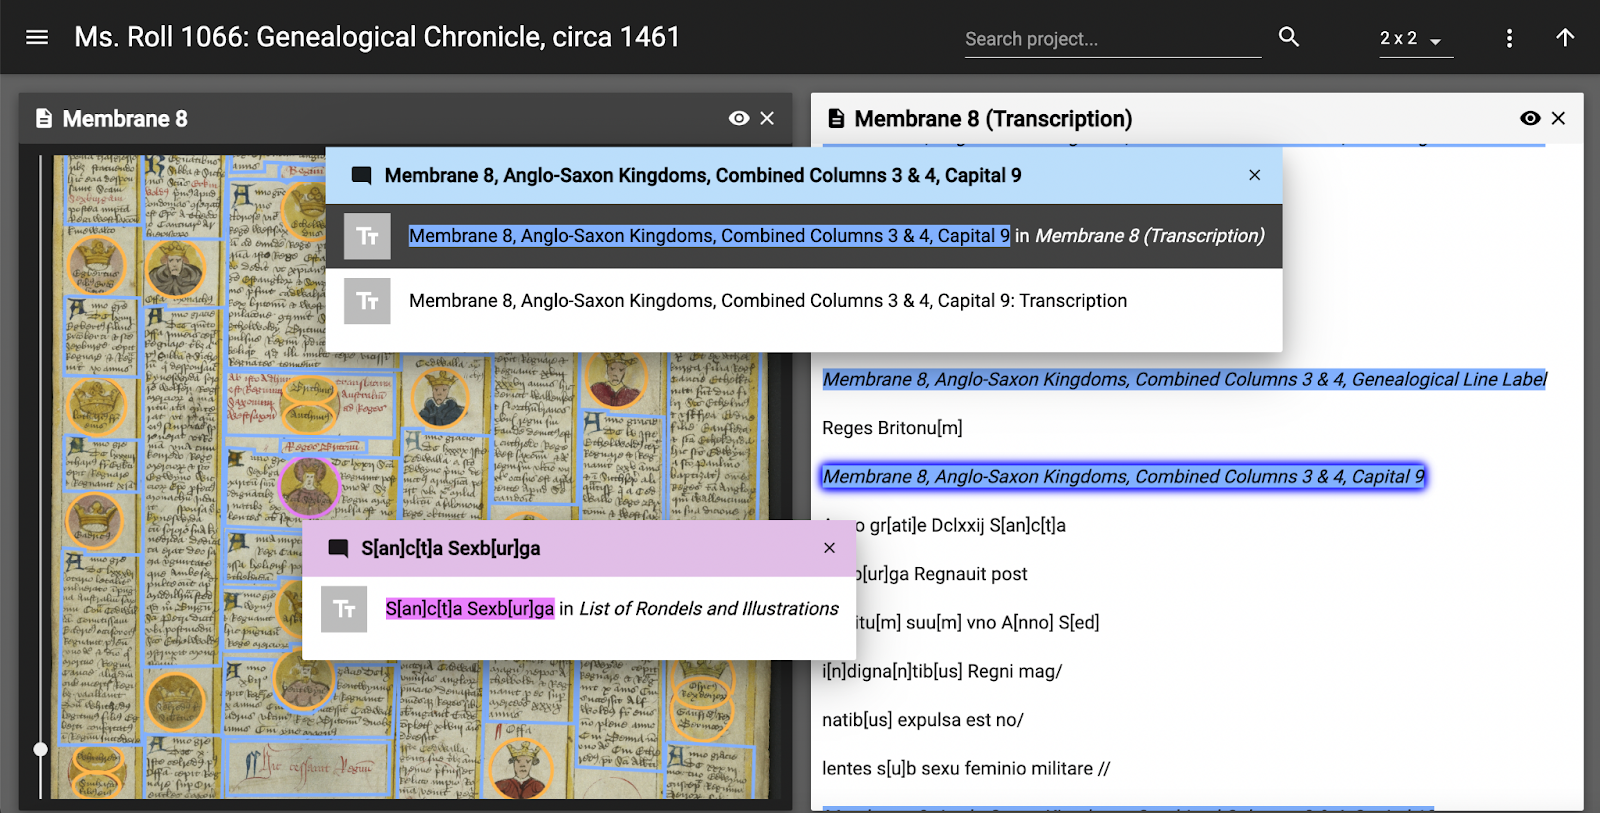Click text icon beside 'Capital 9: Transcription' row
Image resolution: width=1600 pixels, height=813 pixels.
click(x=367, y=301)
